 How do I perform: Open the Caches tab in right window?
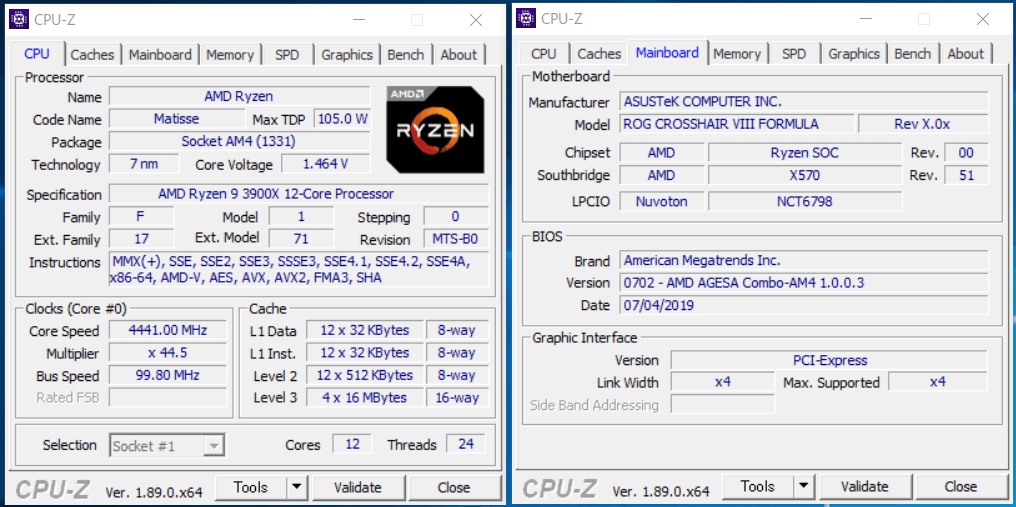pos(599,54)
